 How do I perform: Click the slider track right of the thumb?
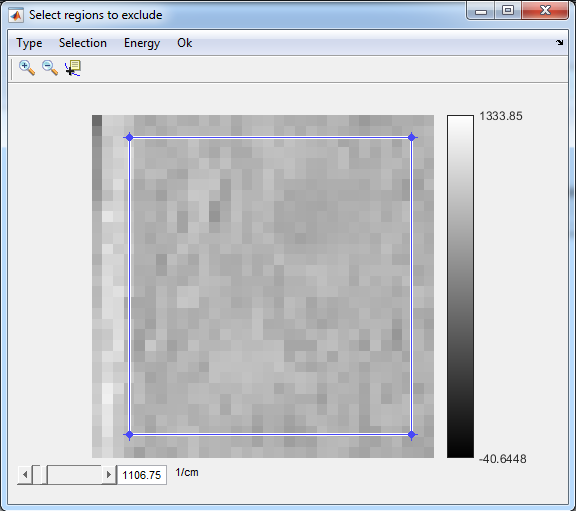click(74, 475)
